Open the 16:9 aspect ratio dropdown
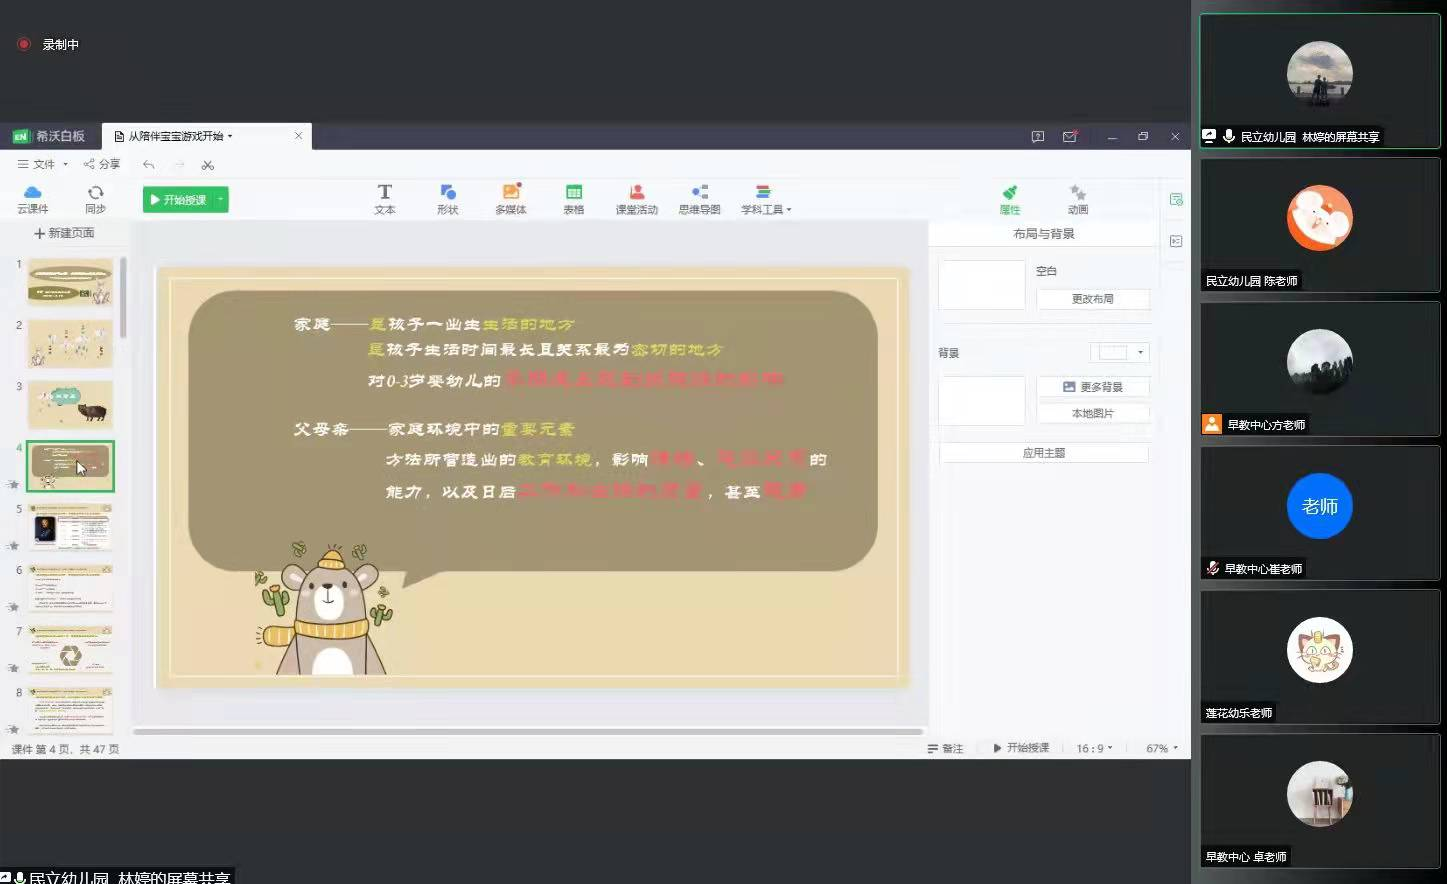 [1094, 748]
